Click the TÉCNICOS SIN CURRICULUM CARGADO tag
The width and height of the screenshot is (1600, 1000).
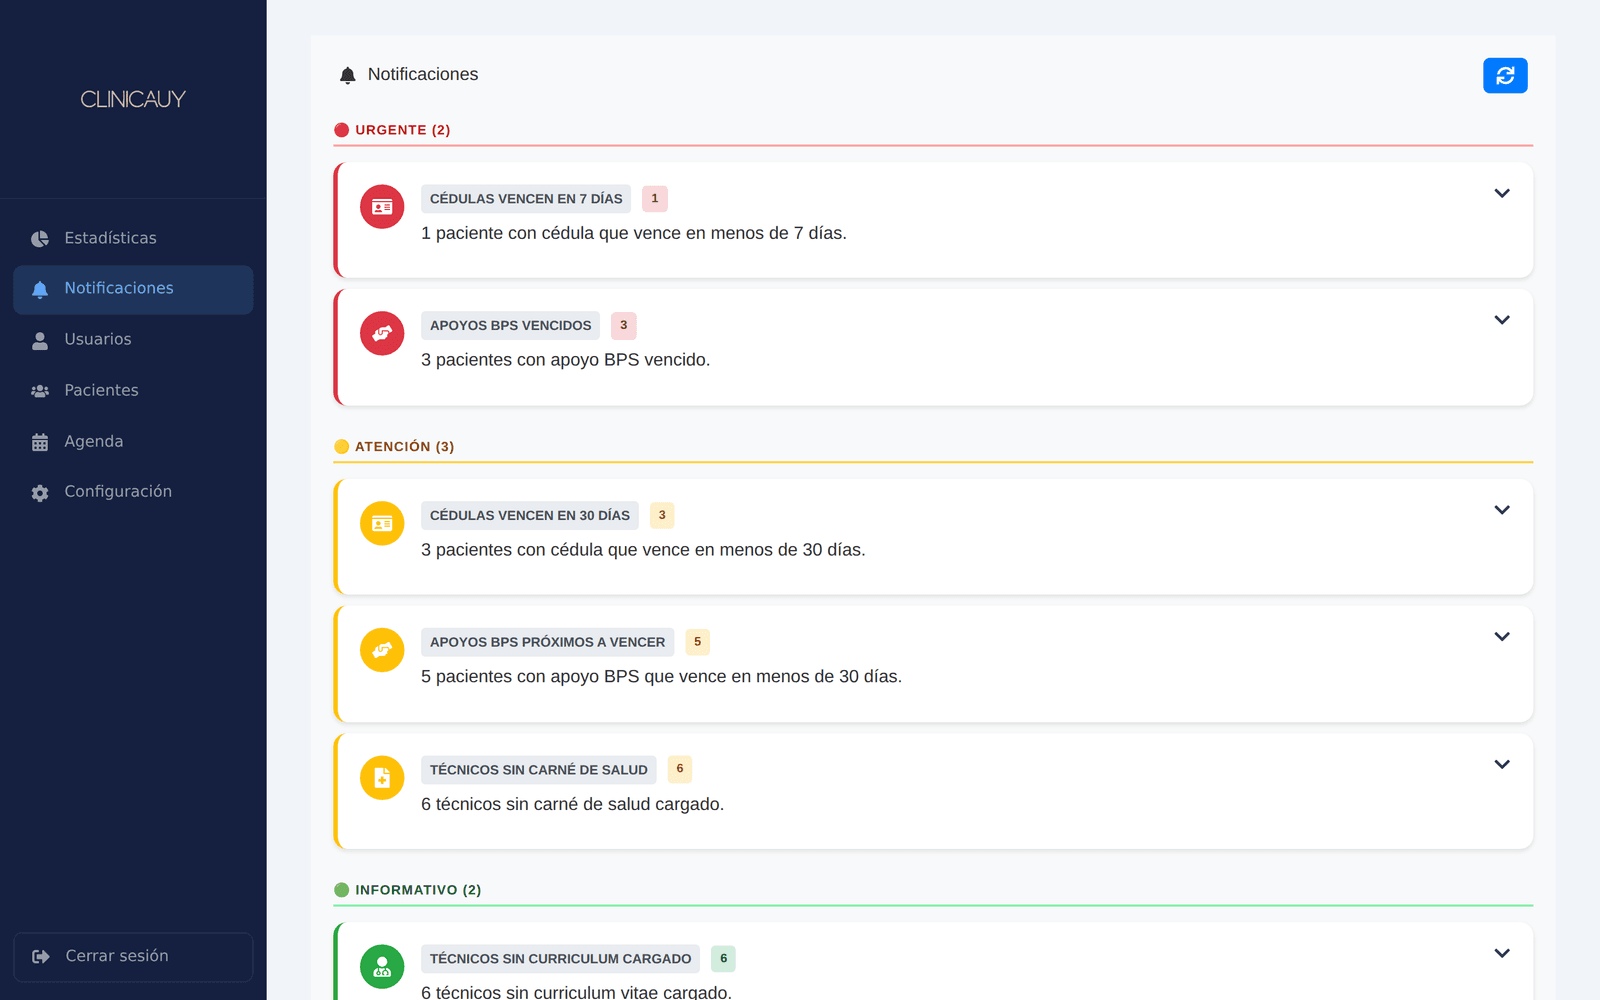point(560,959)
